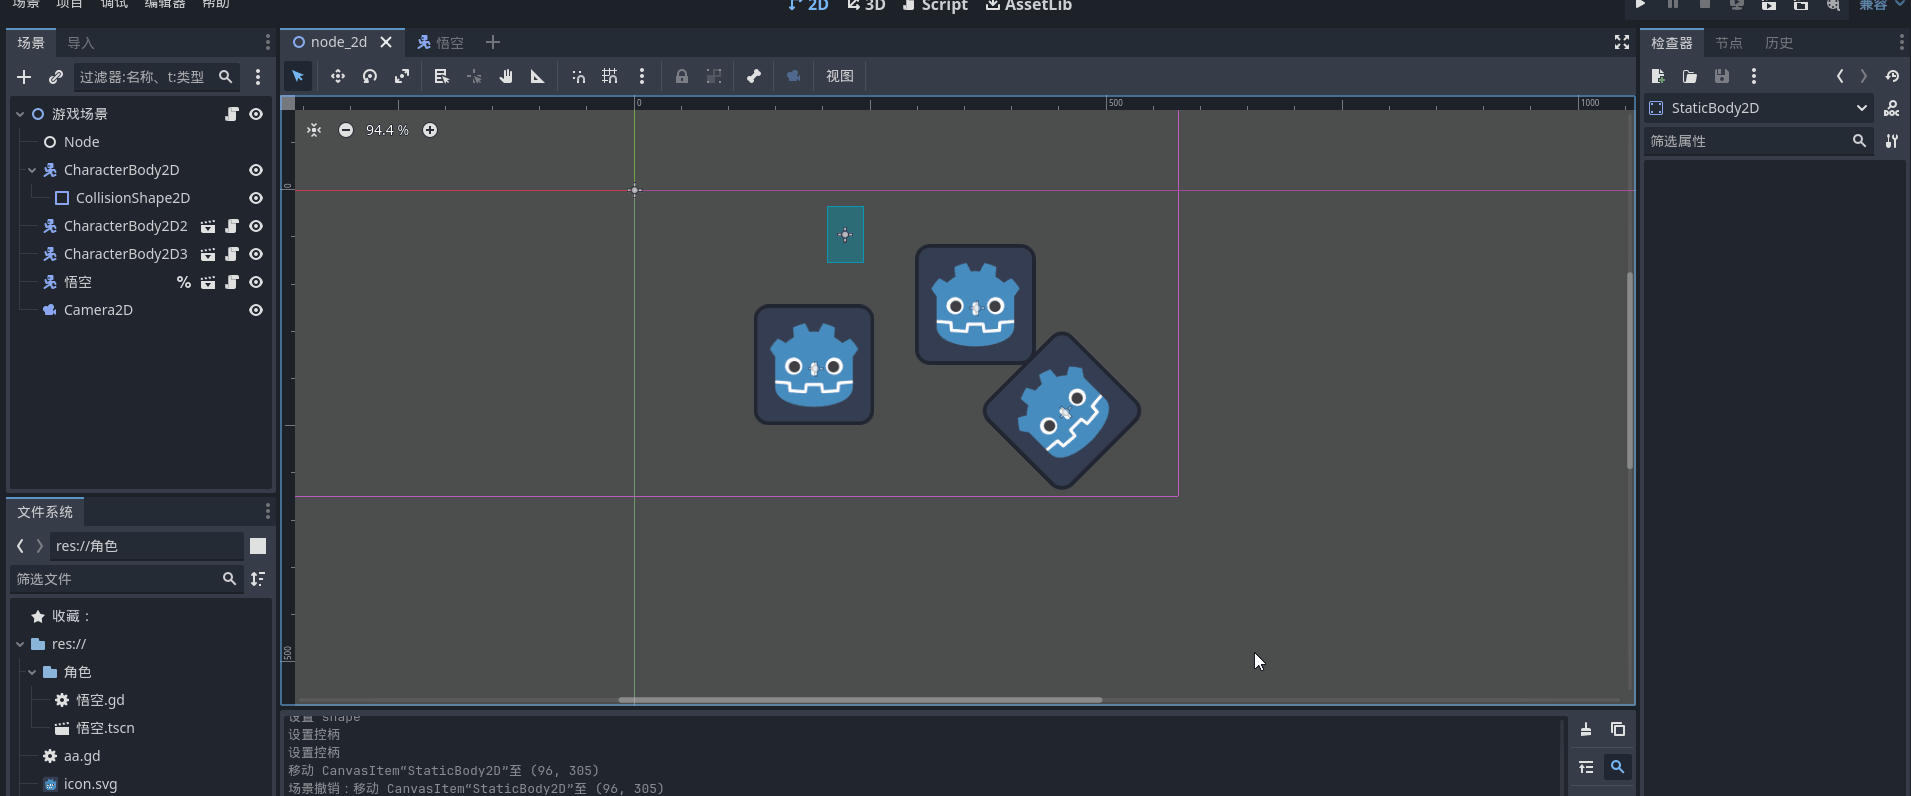The image size is (1911, 796).
Task: Click the horizontal viewport scrollbar
Action: coord(860,700)
